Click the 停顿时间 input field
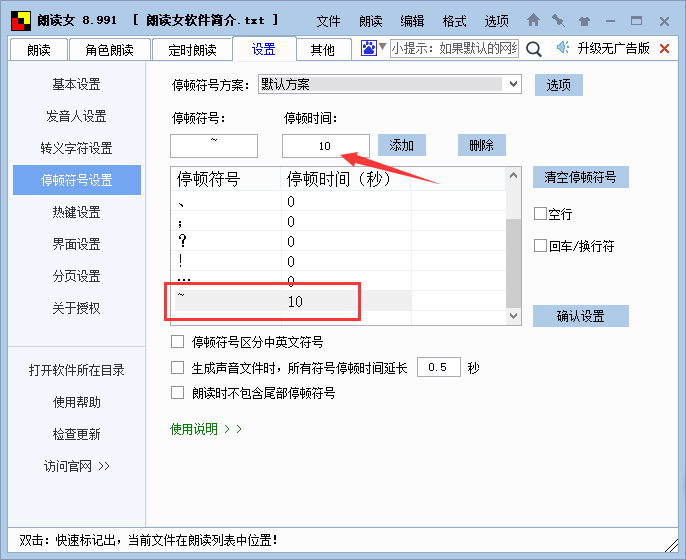 (326, 146)
